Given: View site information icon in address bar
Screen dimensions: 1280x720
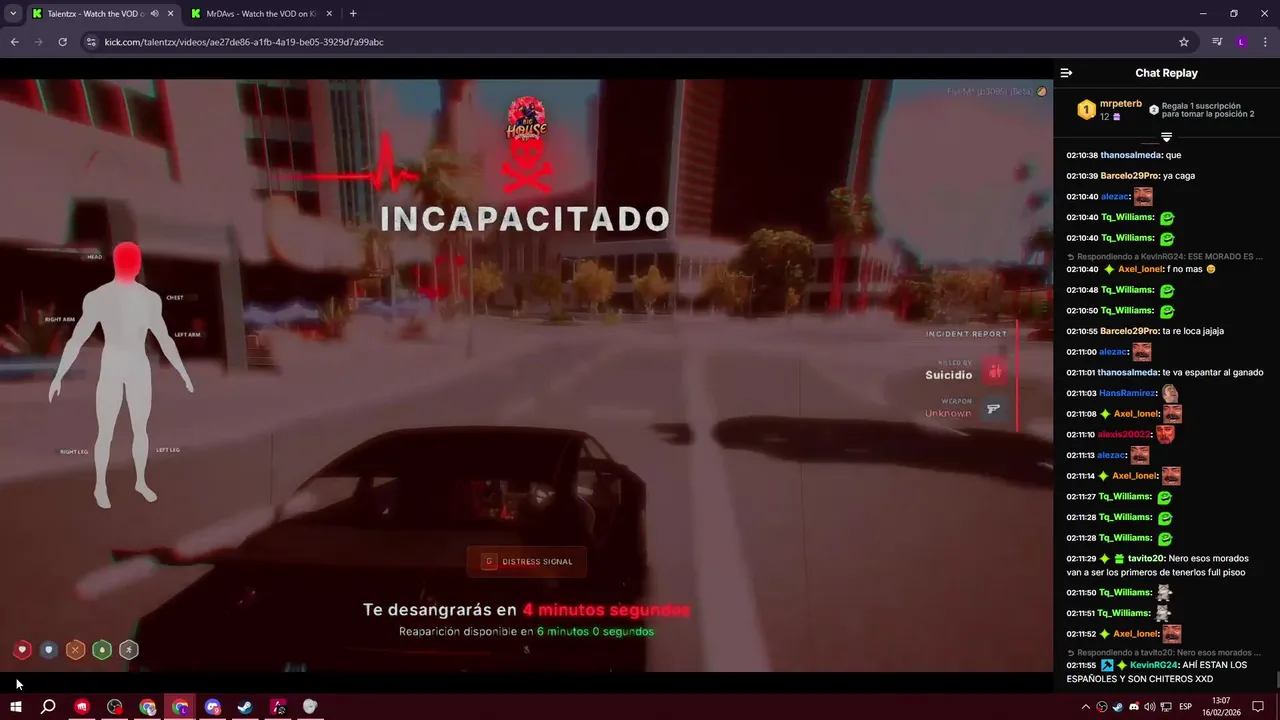Looking at the screenshot, I should click(x=91, y=42).
